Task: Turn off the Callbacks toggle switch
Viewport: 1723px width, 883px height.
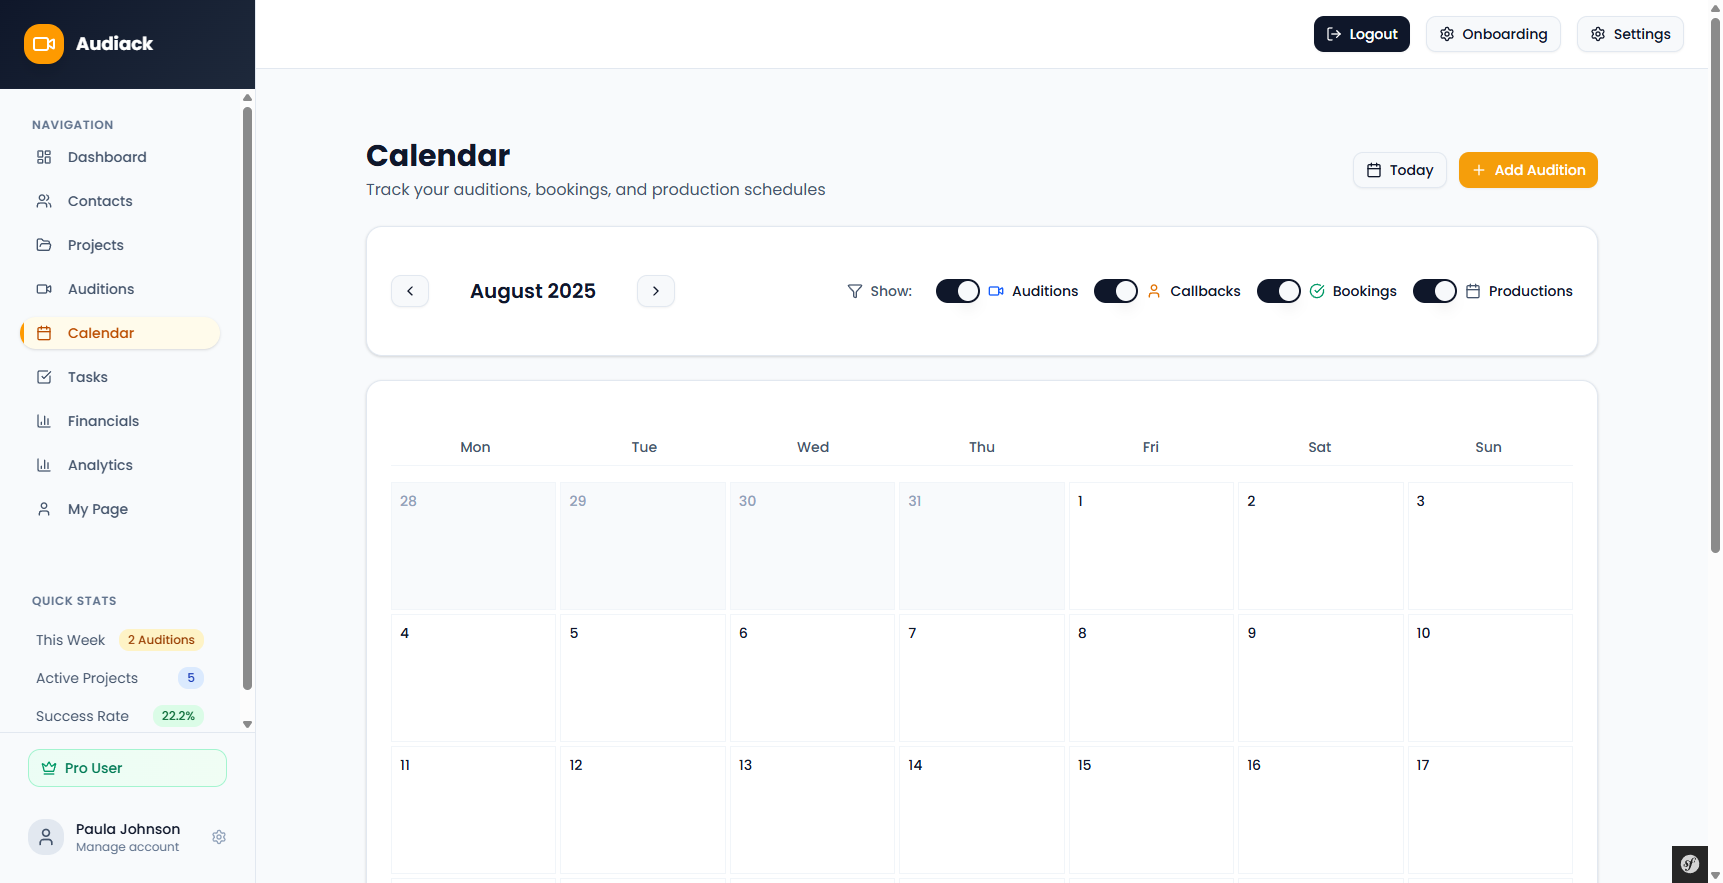Action: 1115,291
